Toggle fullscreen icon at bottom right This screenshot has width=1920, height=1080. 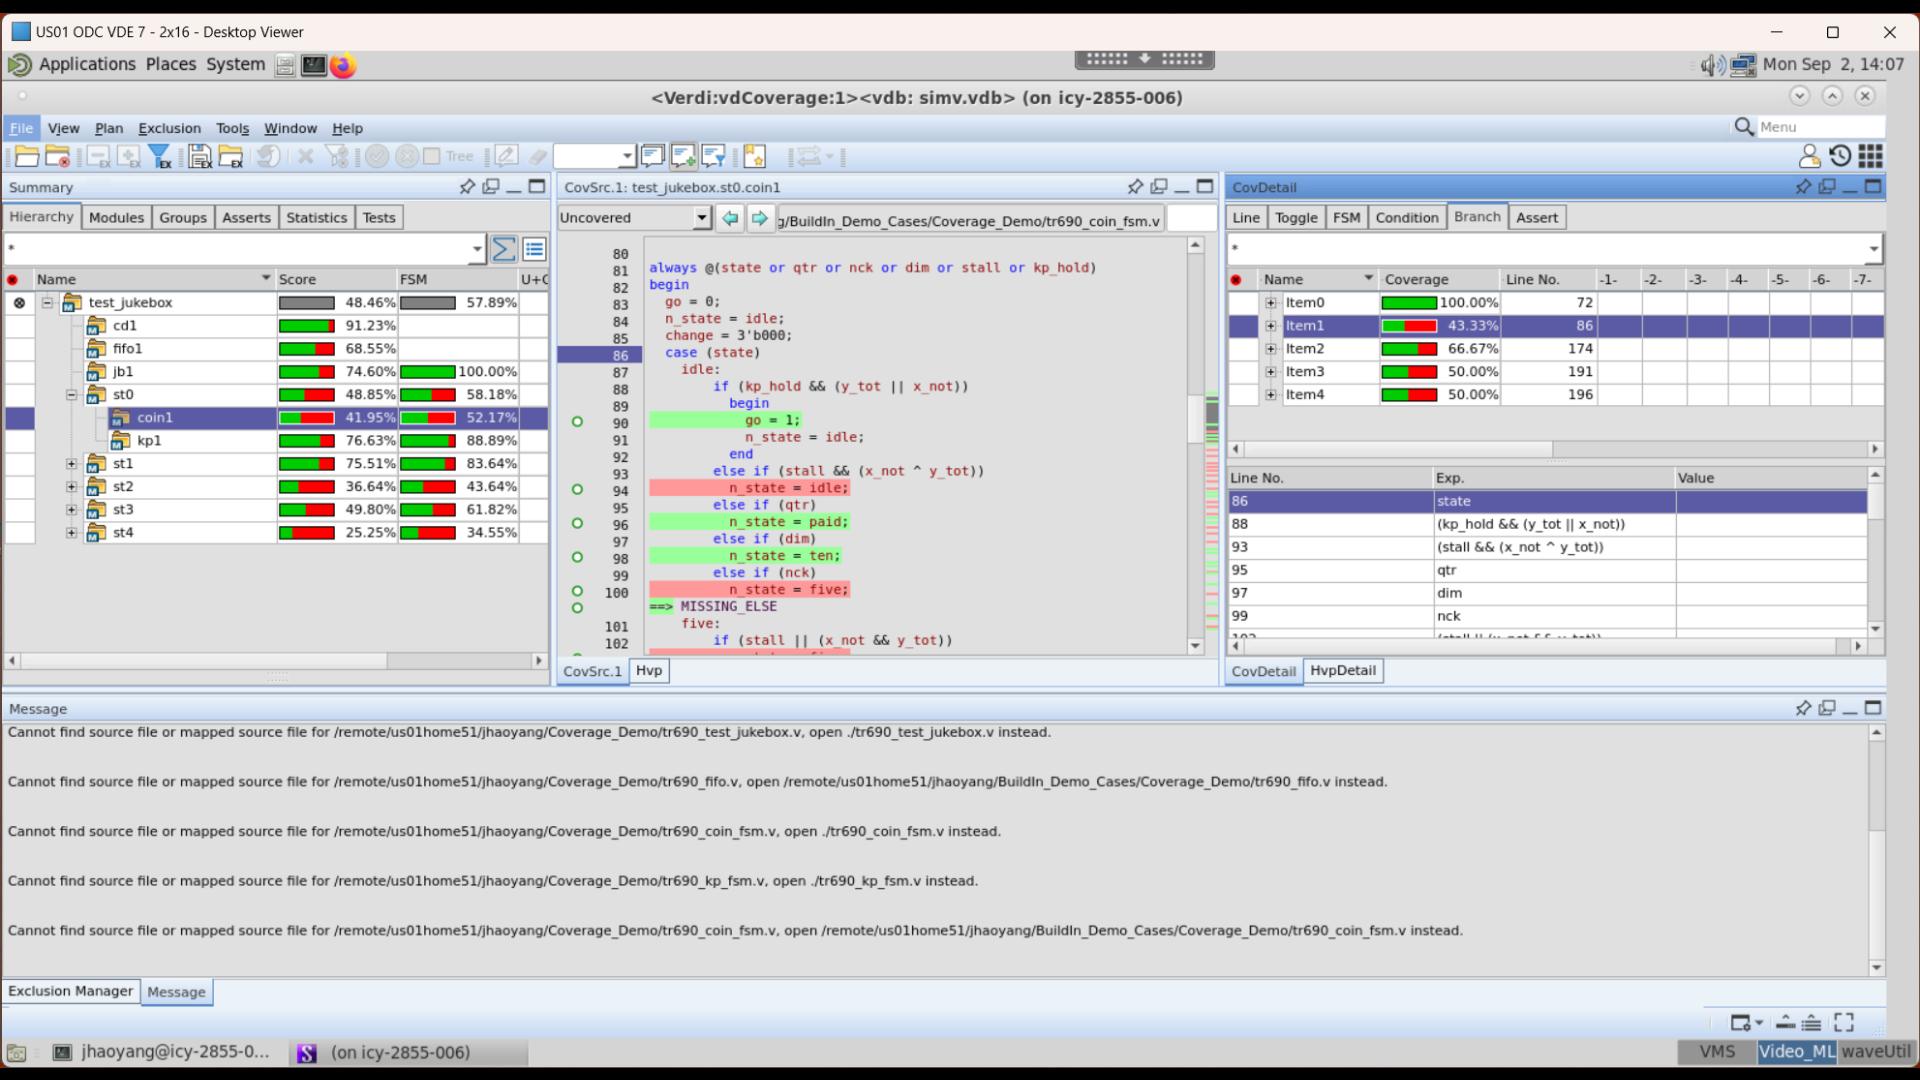coord(1844,1022)
